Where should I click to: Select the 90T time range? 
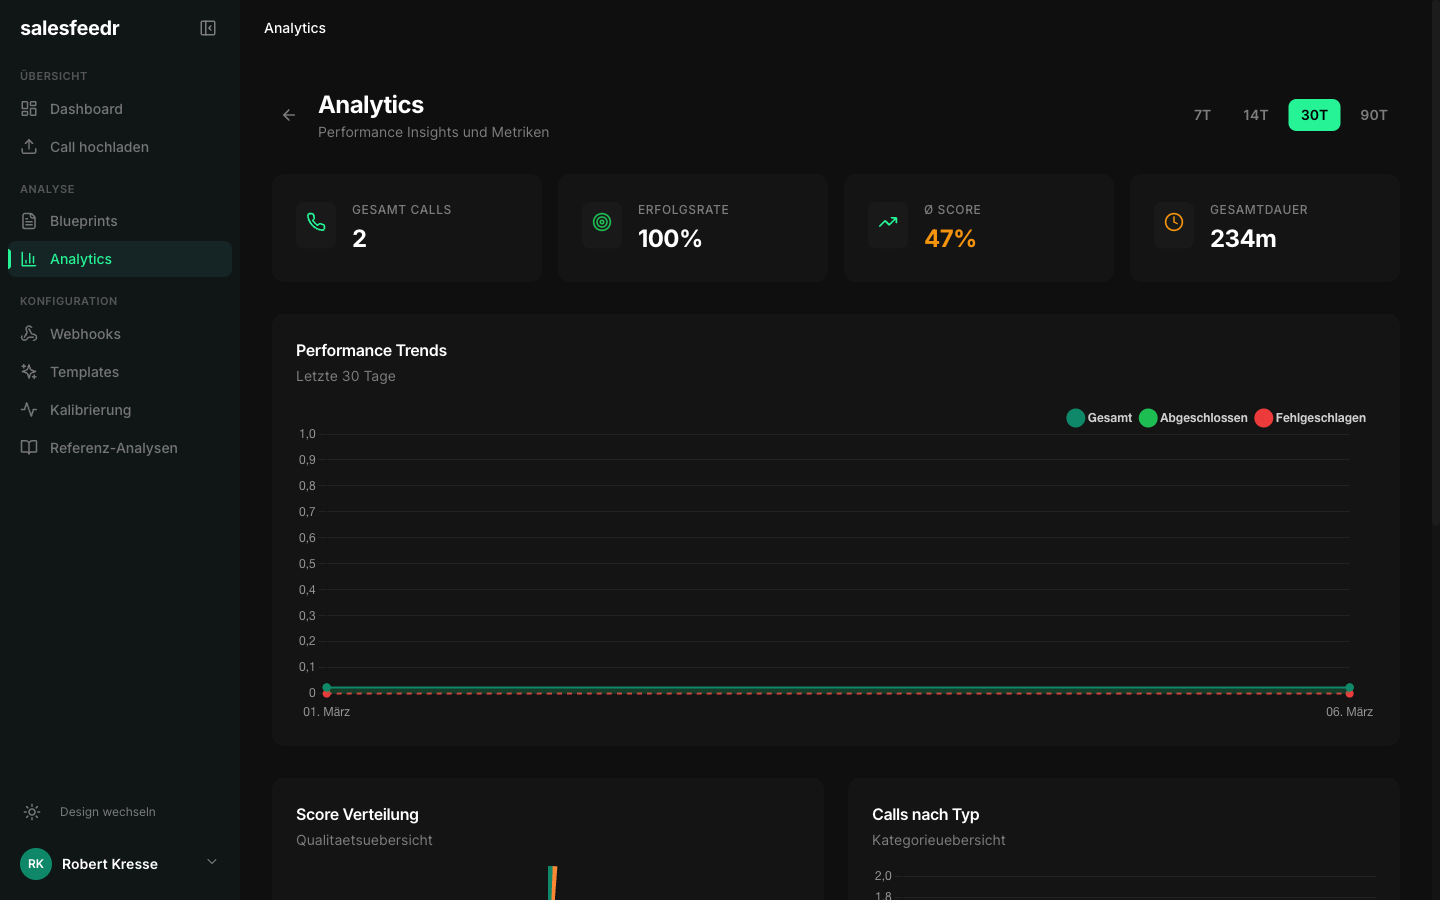1373,115
